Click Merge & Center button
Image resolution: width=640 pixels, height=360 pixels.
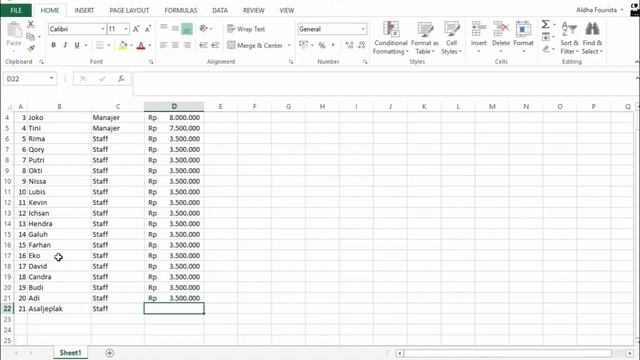(255, 45)
